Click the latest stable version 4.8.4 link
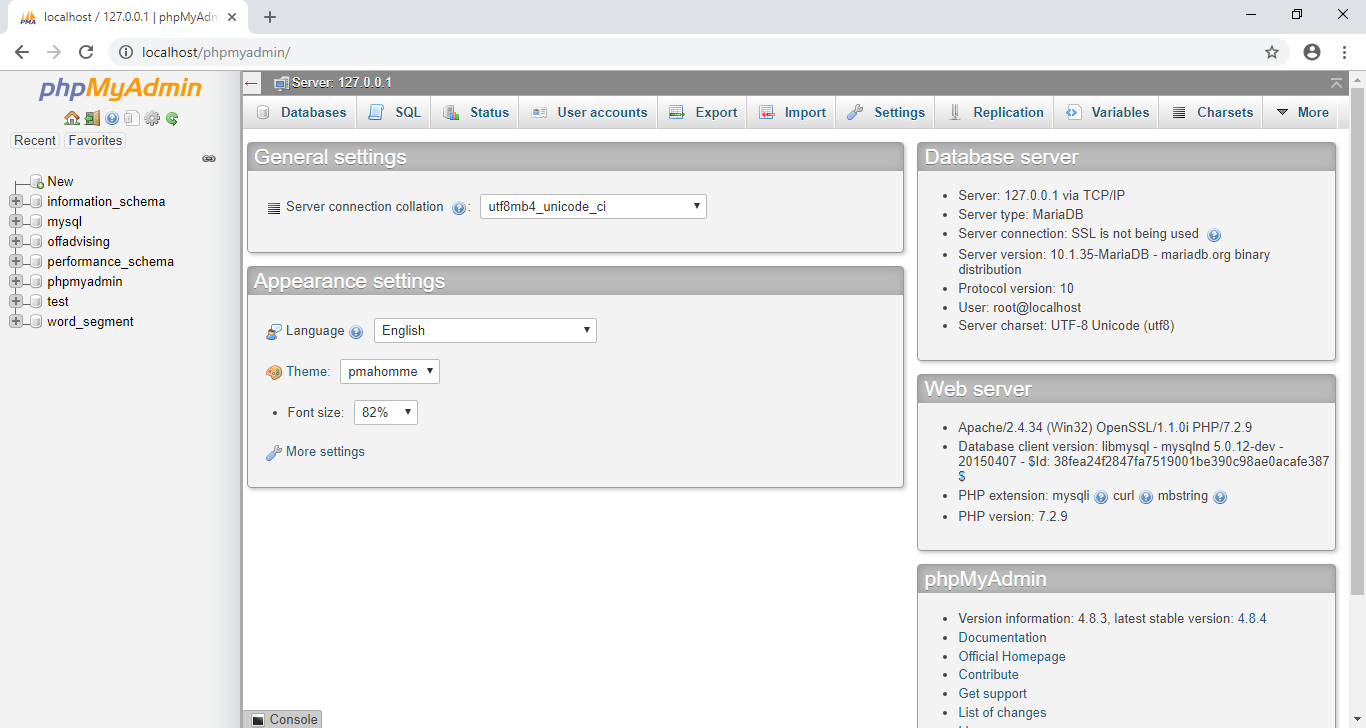The width and height of the screenshot is (1366, 728). [1252, 619]
